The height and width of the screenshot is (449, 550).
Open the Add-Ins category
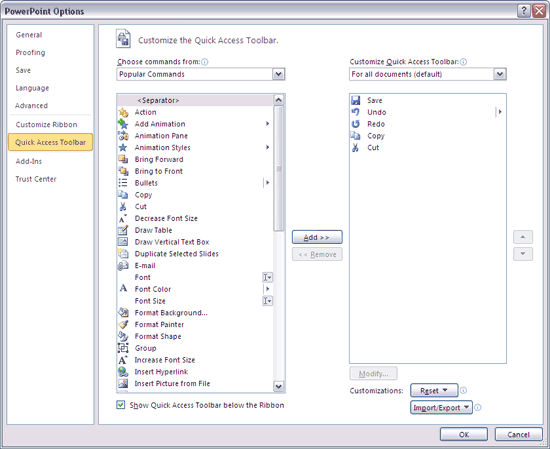[x=28, y=161]
